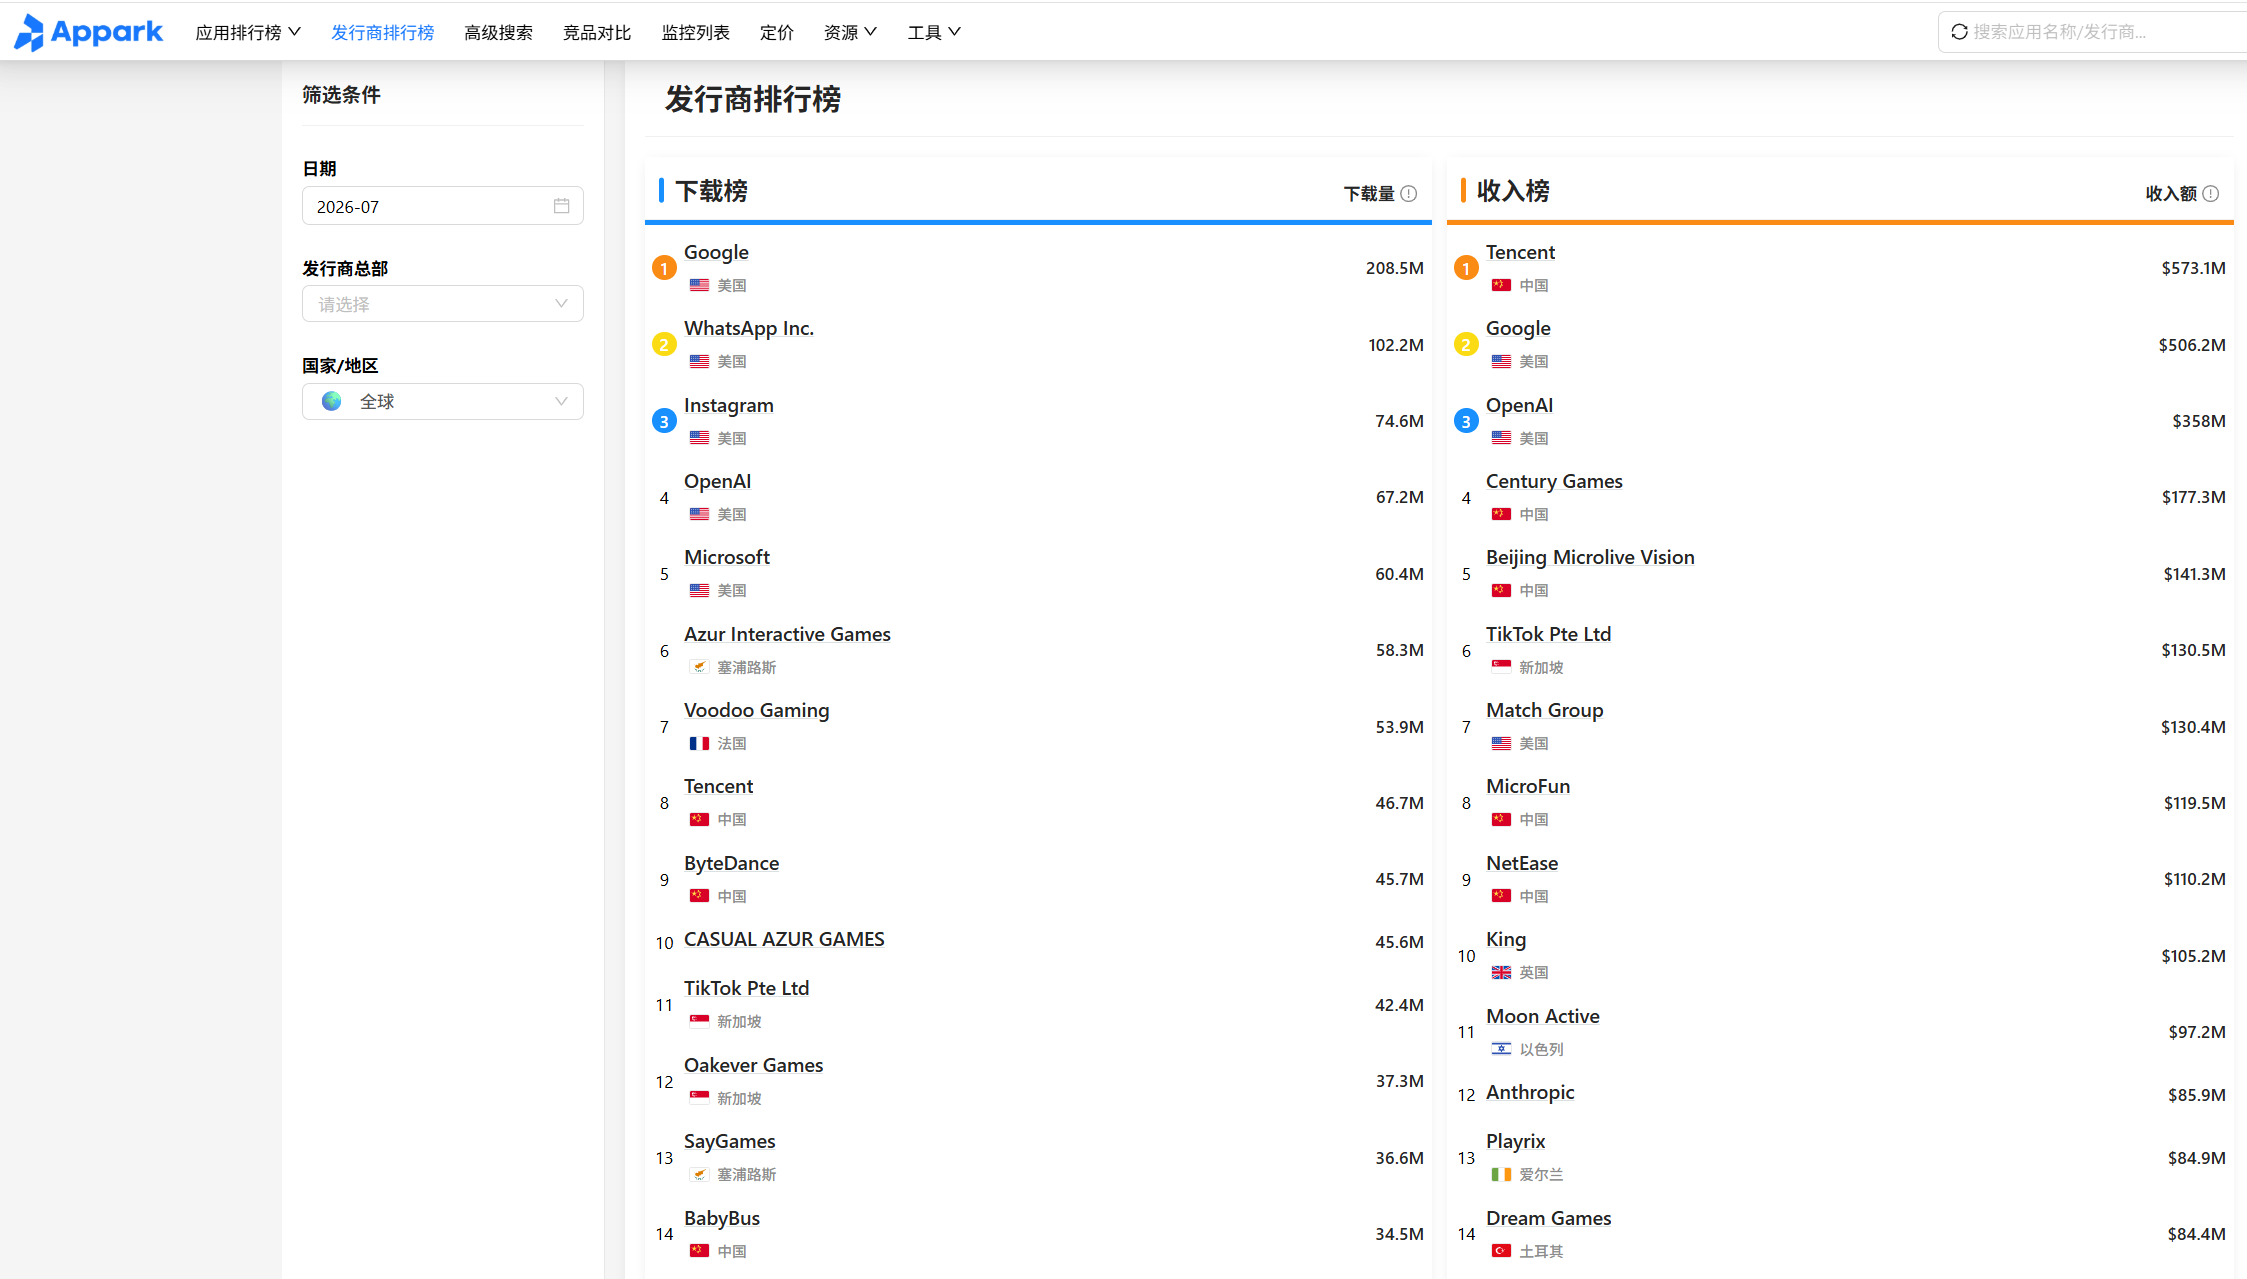Open the 国家/地区 全球 dropdown
Screen dimensions: 2247x1279
pos(443,402)
